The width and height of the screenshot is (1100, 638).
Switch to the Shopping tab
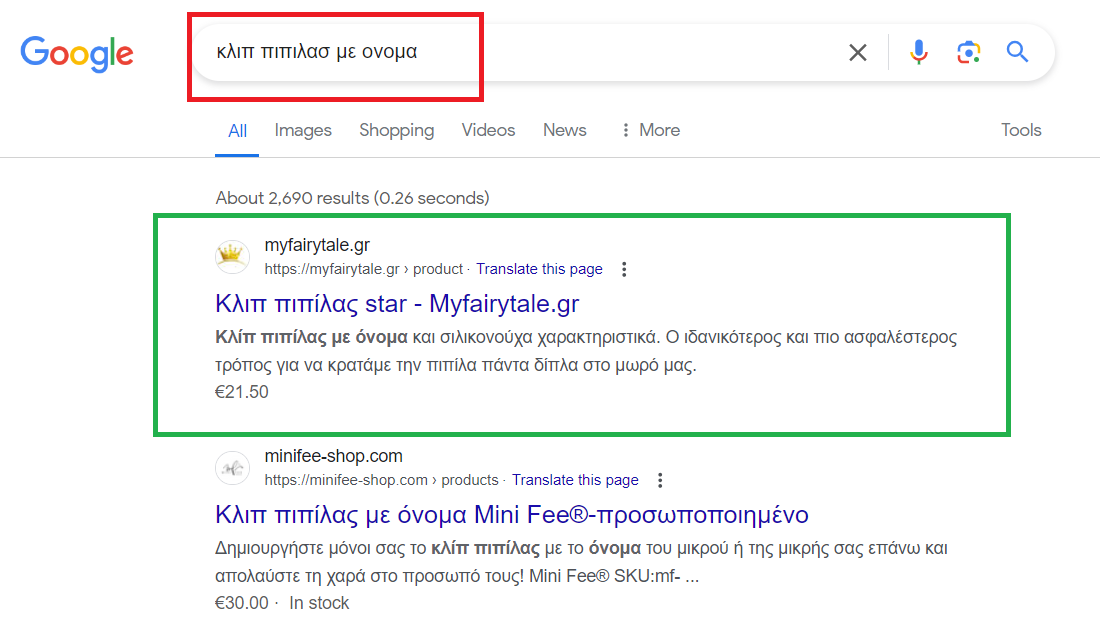[x=396, y=130]
